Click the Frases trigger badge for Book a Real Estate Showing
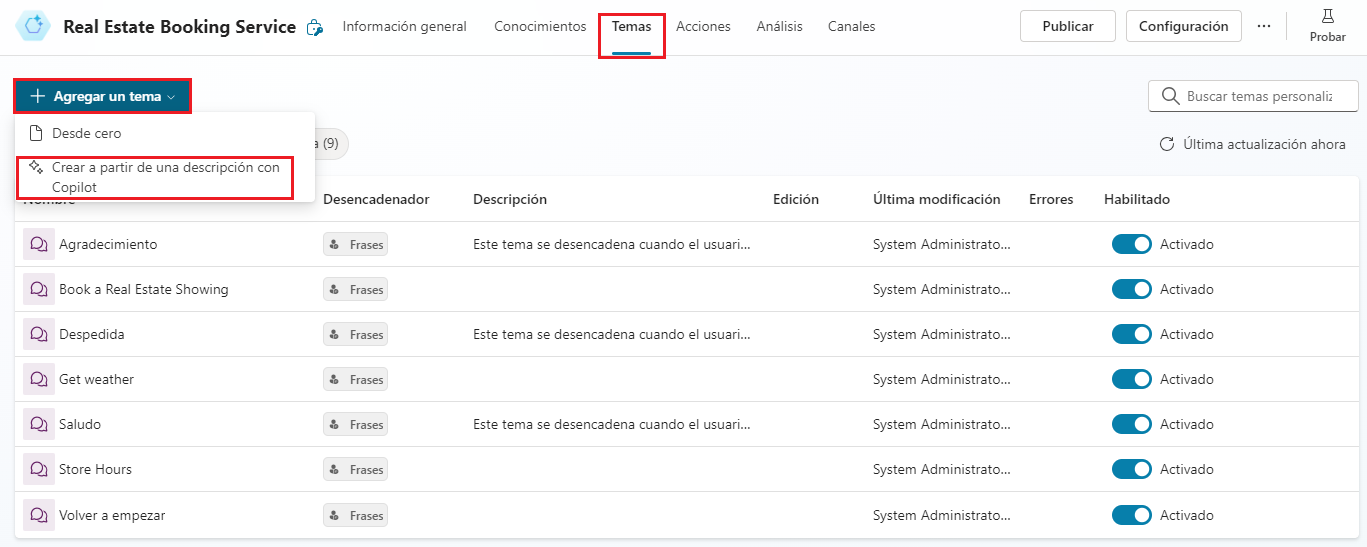This screenshot has width=1367, height=547. (355, 289)
